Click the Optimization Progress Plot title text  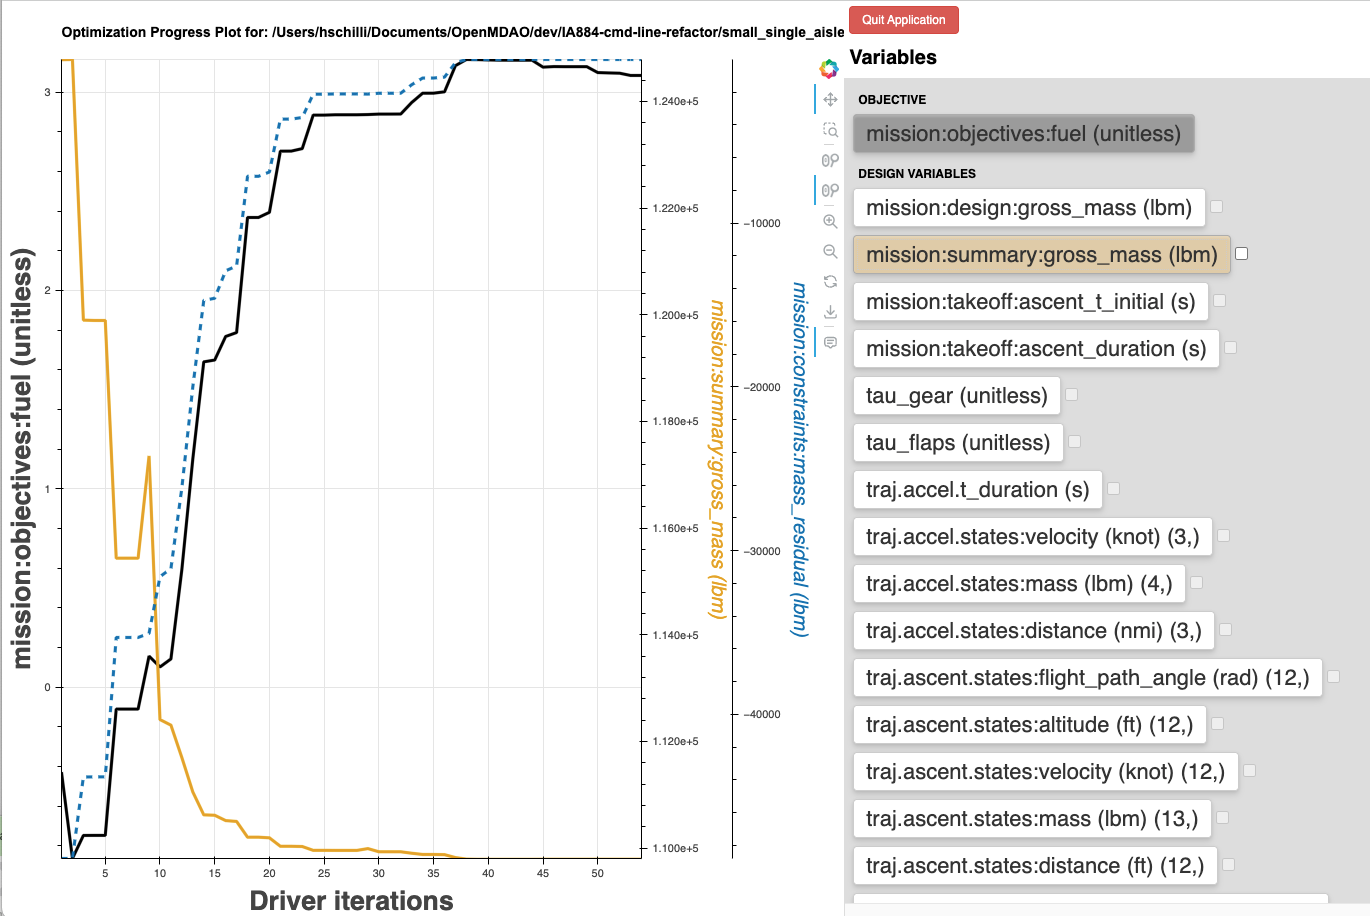tap(453, 32)
